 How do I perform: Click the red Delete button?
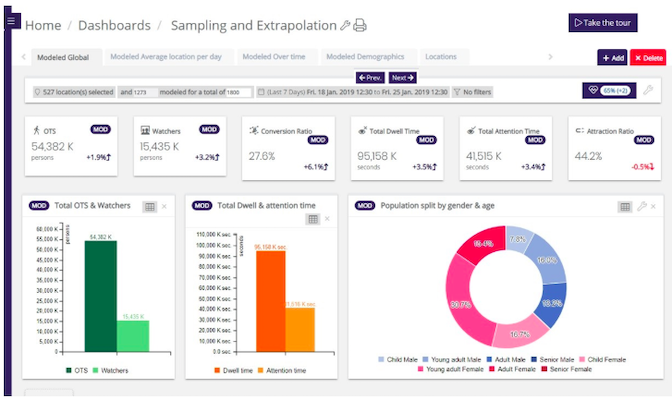click(648, 58)
